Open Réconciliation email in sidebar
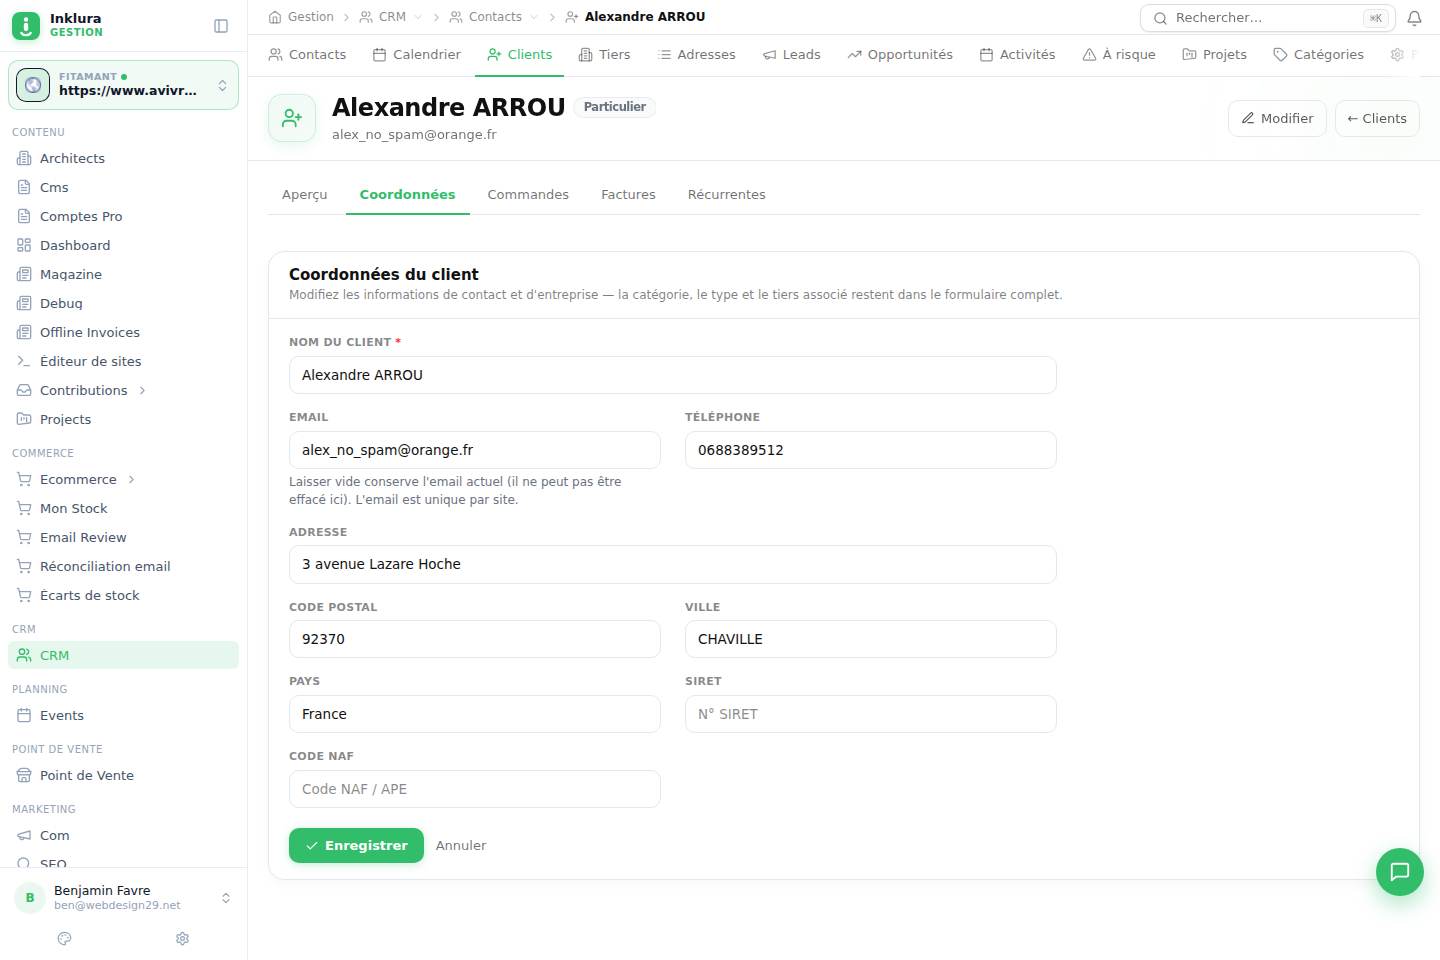This screenshot has height=960, width=1440. 123,566
